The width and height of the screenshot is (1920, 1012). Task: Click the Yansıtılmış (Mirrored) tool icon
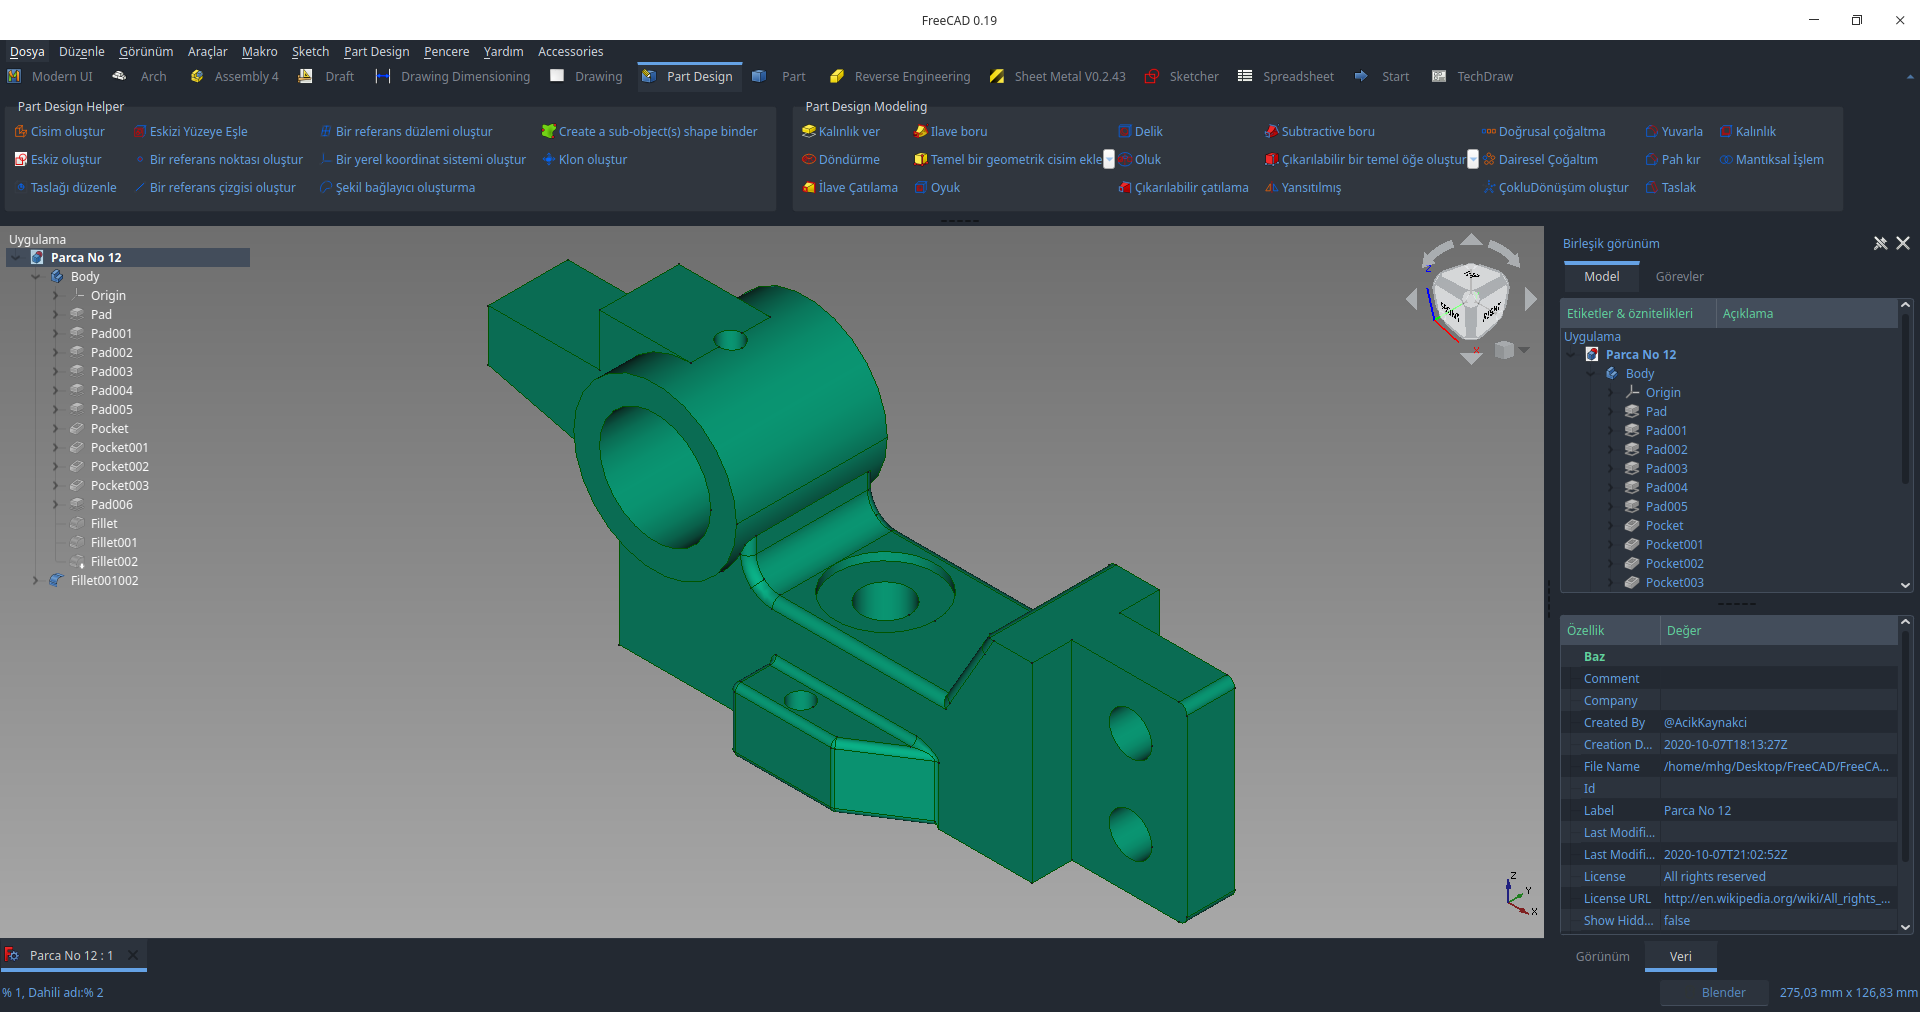coord(1272,188)
